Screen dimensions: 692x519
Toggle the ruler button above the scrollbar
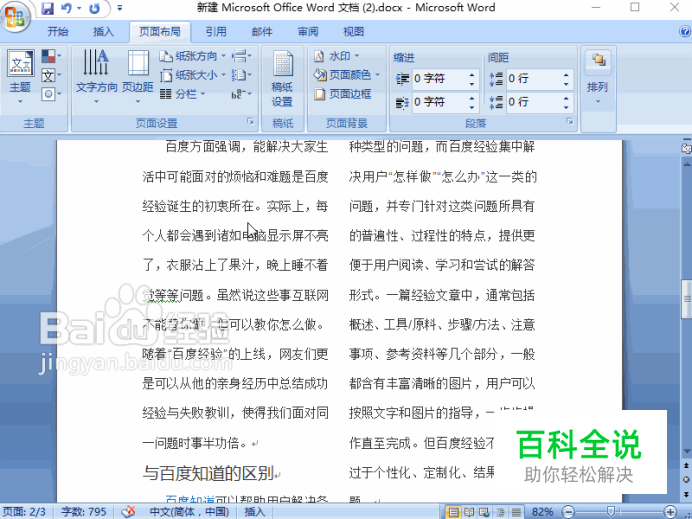[686, 148]
